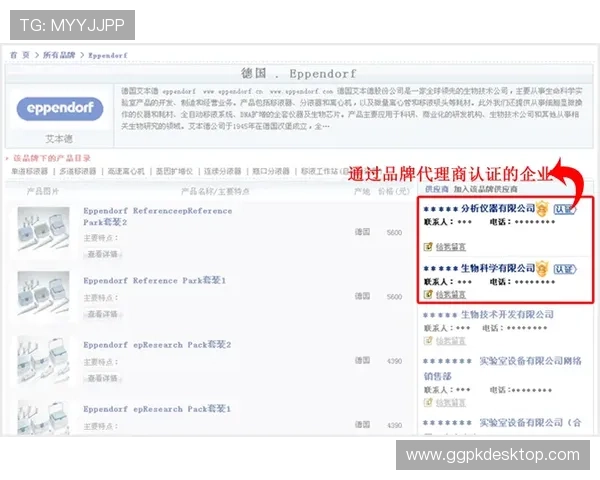
Task: Click the message icon under 生物技术开发有限公司
Action: pyautogui.click(x=428, y=340)
